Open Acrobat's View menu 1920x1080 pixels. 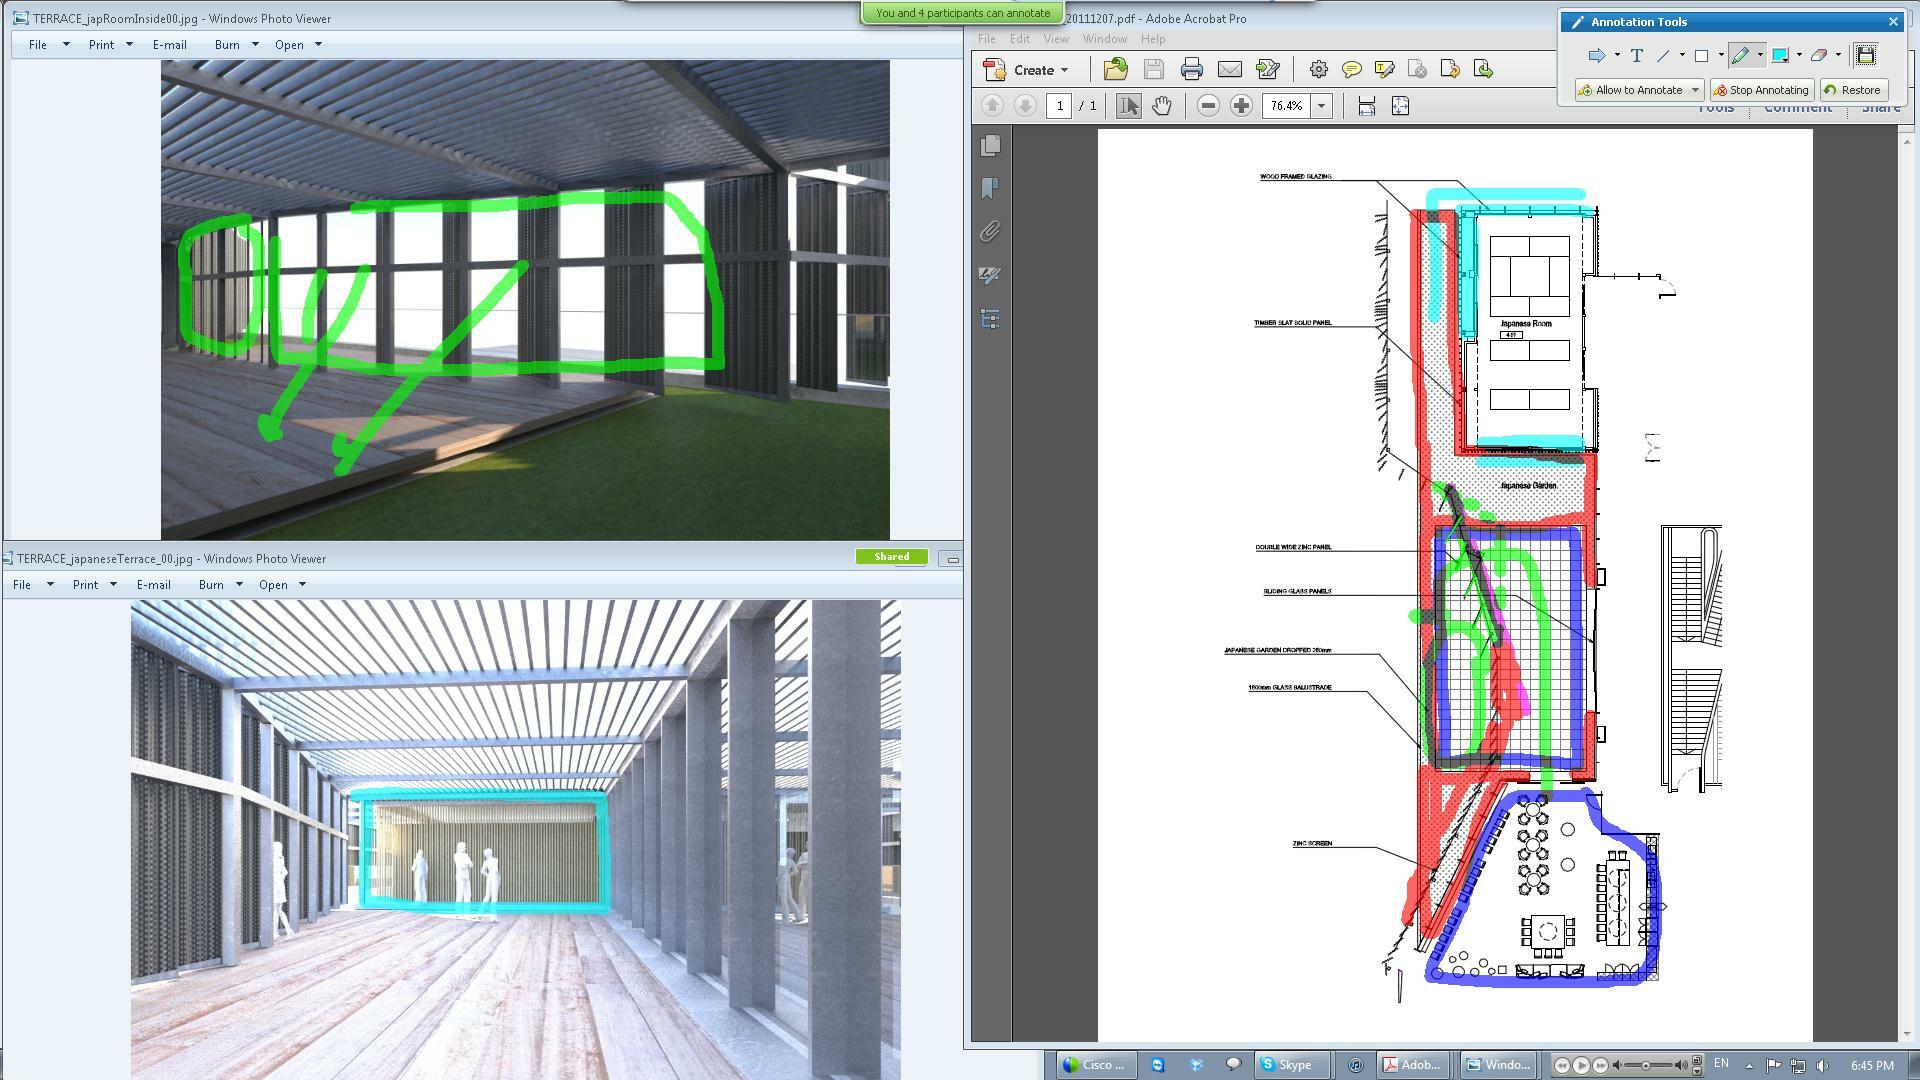(1056, 39)
